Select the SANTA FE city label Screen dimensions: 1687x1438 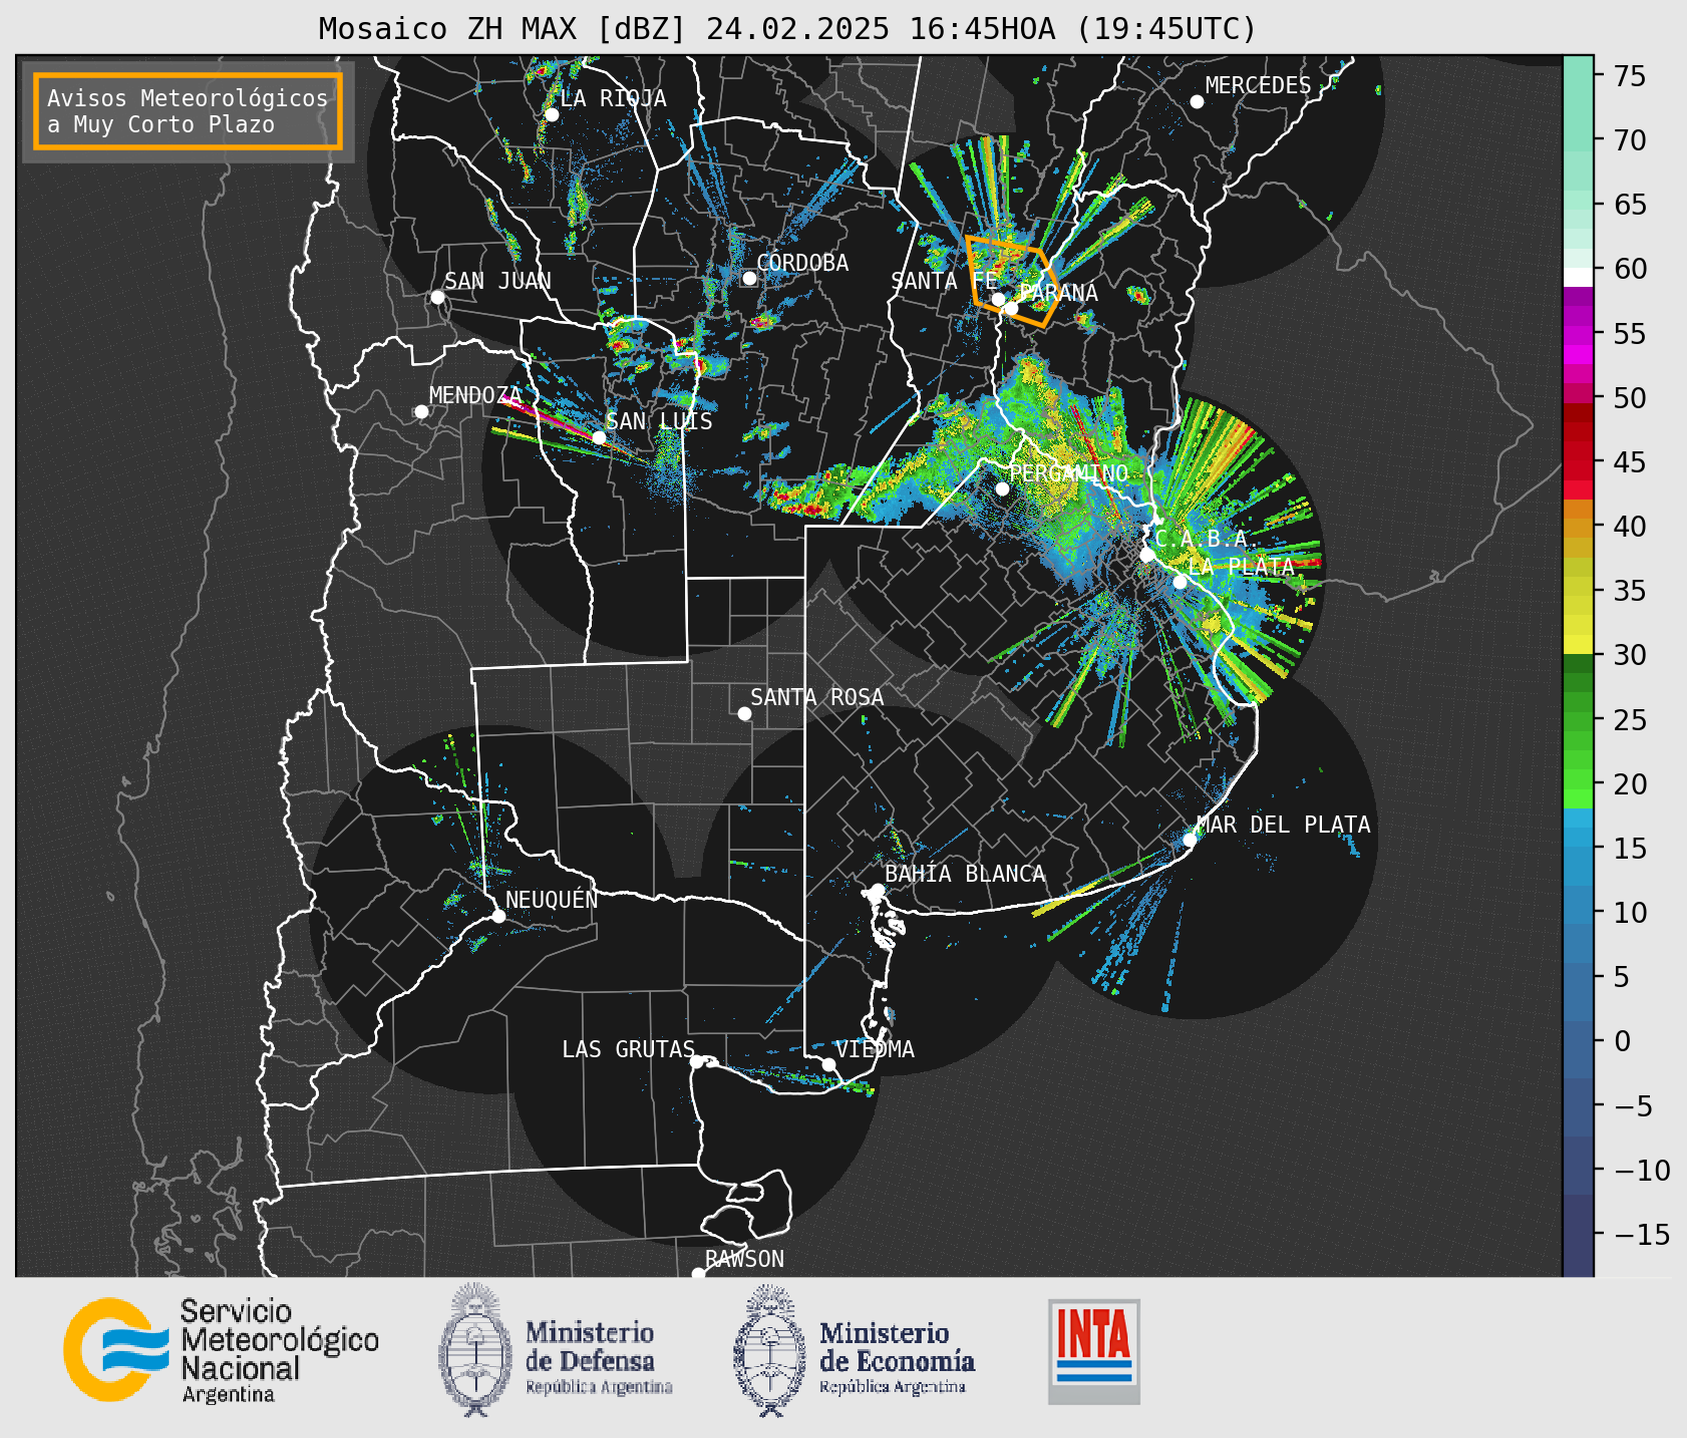click(x=944, y=281)
